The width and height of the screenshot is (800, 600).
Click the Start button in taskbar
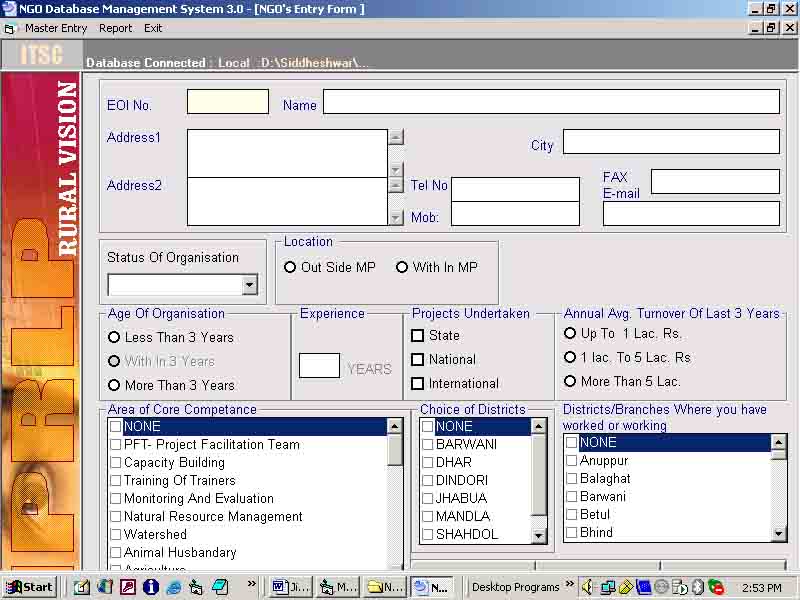[30, 587]
